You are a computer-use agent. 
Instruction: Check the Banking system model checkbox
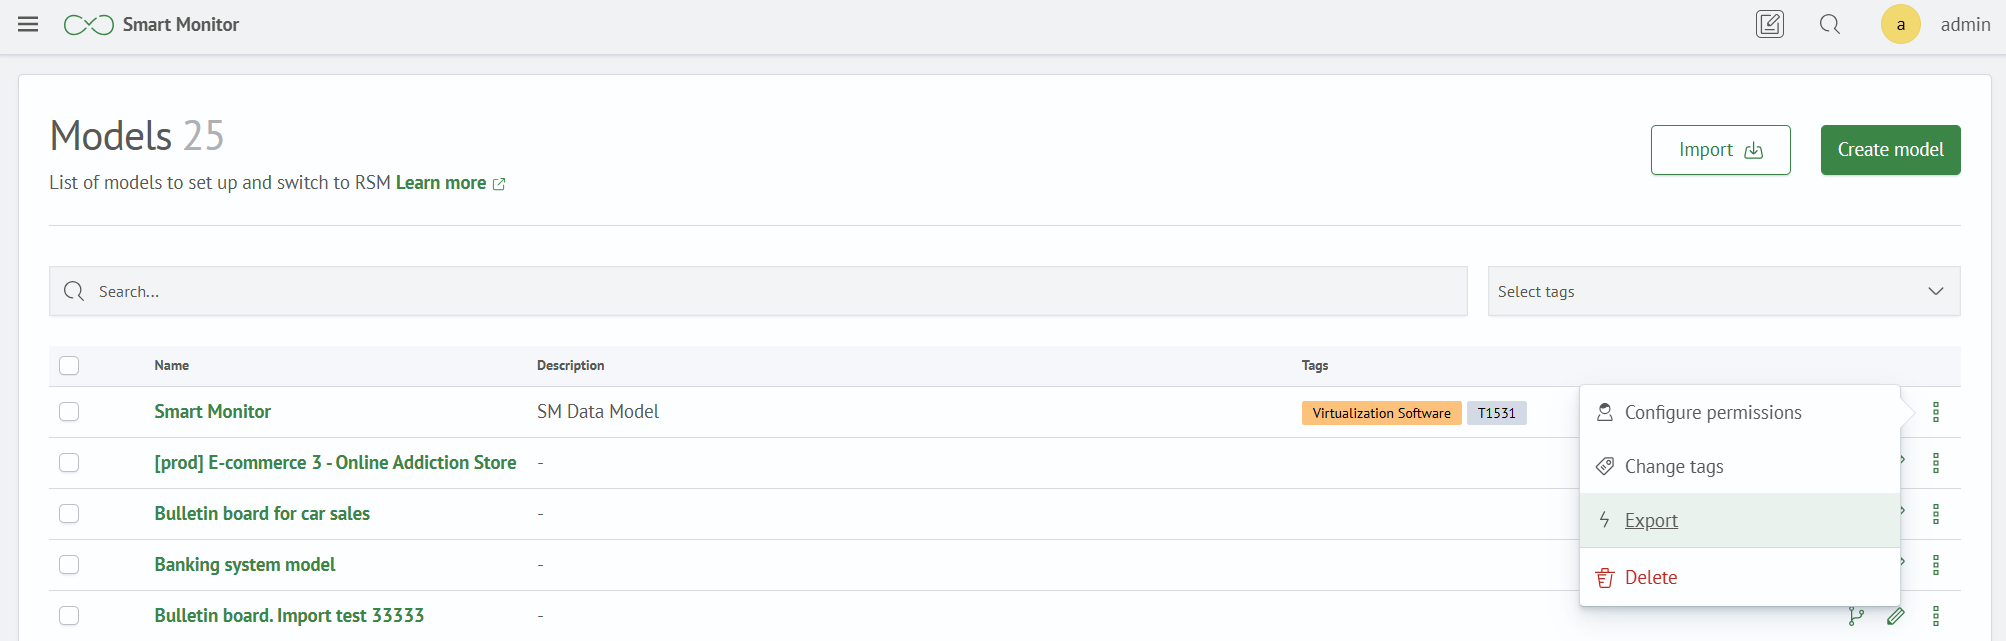[x=69, y=565]
